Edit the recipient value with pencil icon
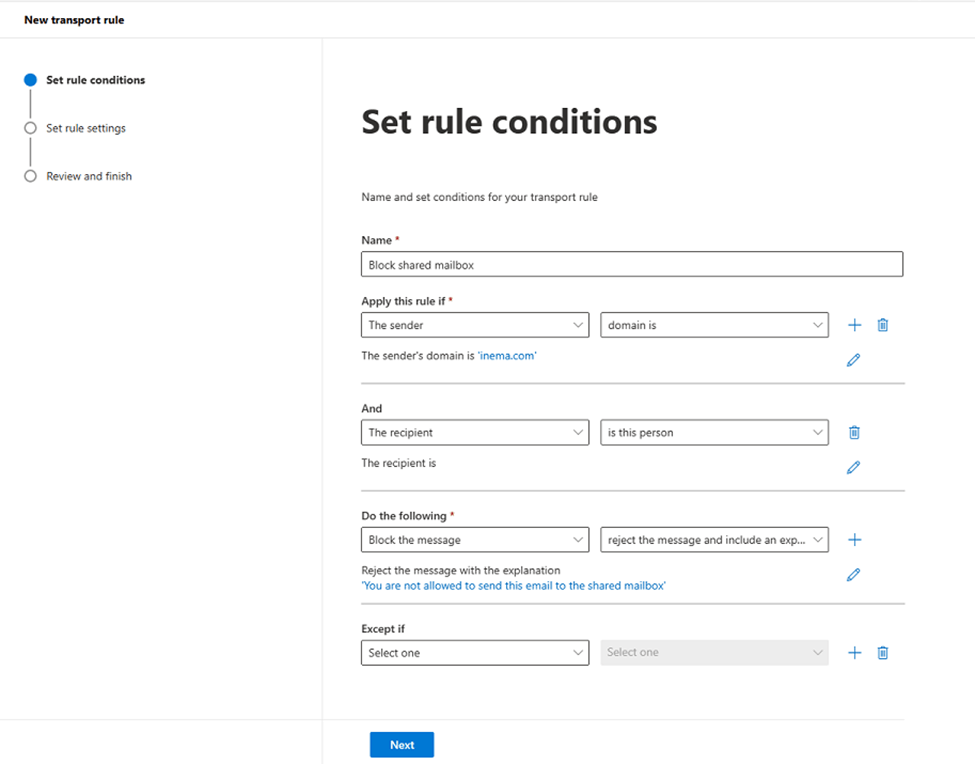 [x=853, y=467]
